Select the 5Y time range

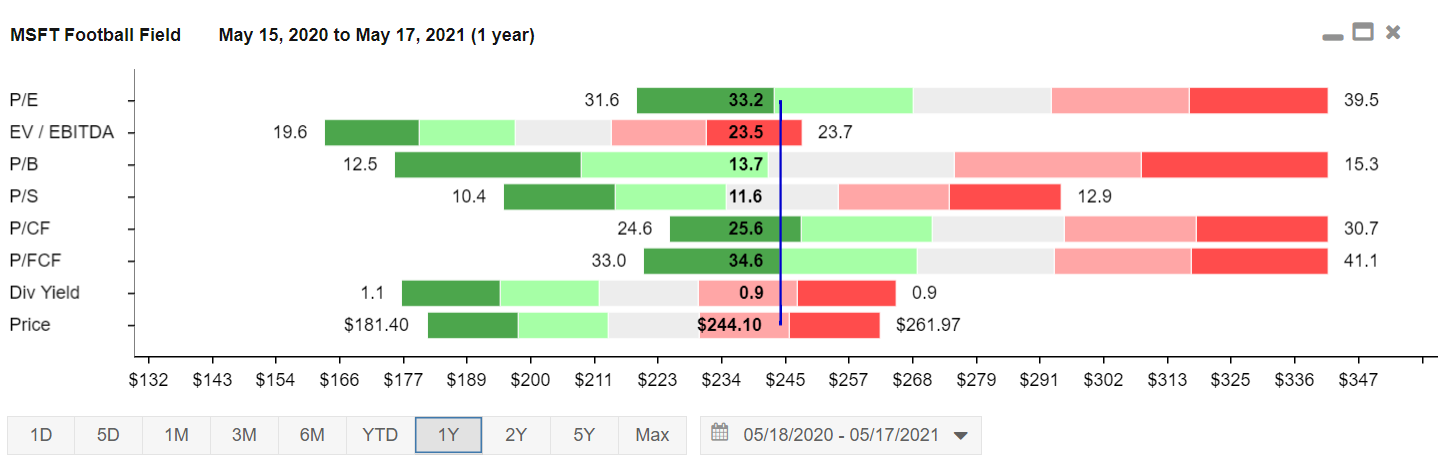(584, 435)
